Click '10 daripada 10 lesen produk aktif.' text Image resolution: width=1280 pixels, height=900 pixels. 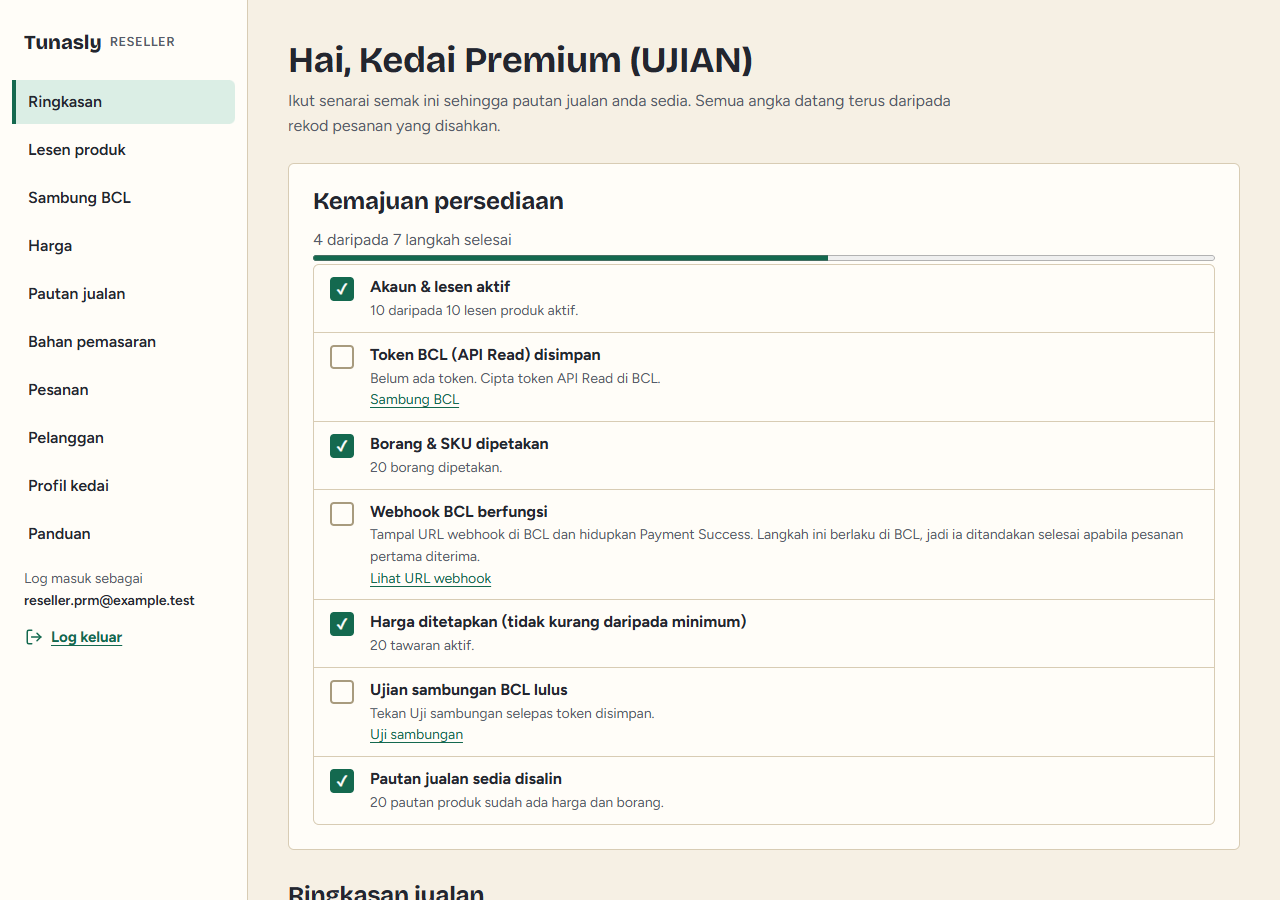pos(474,311)
